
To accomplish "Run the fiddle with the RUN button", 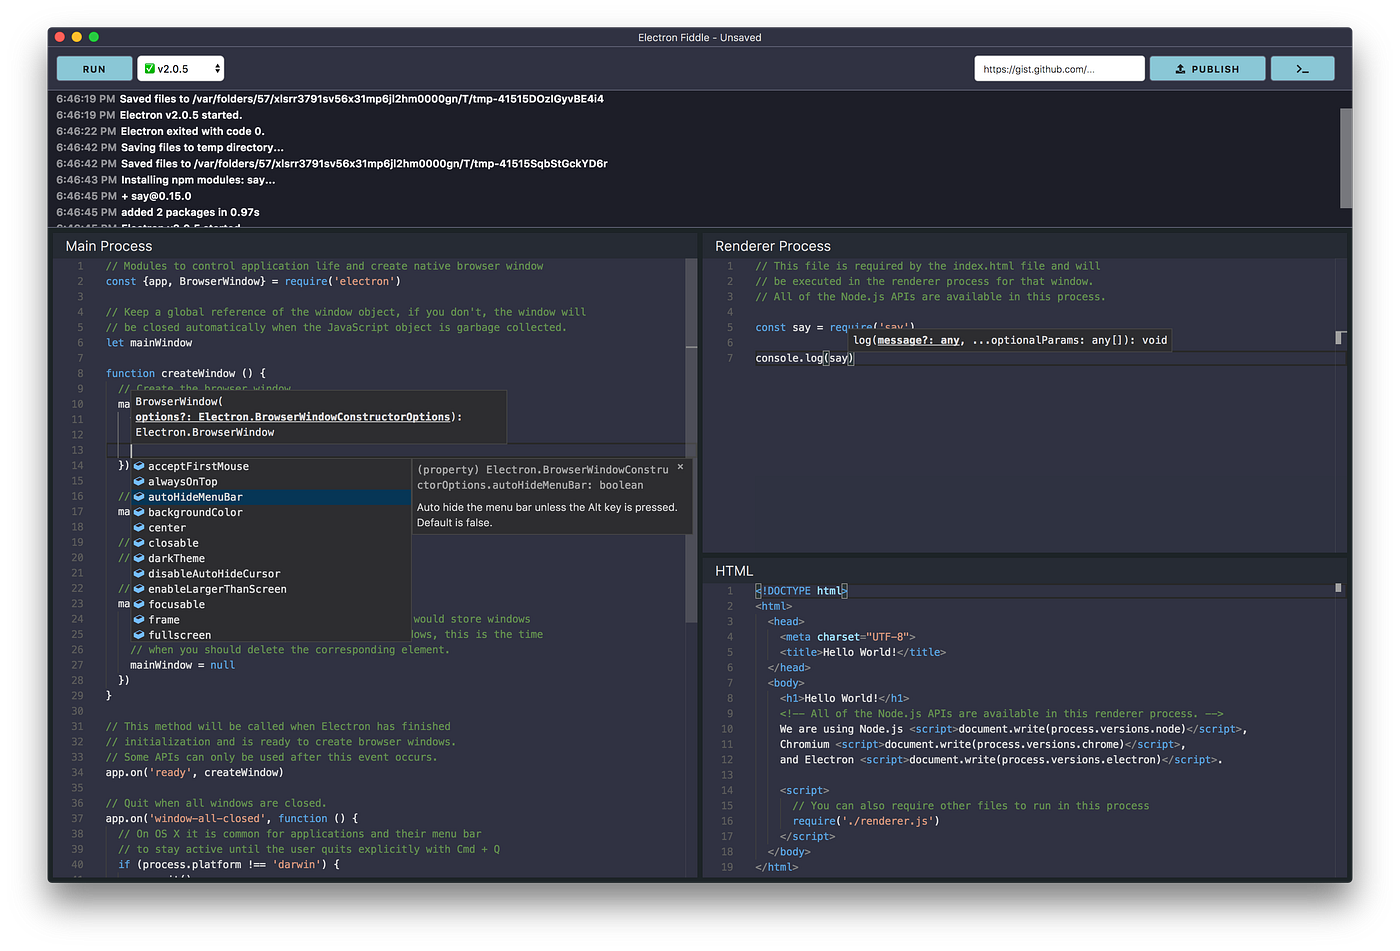I will pos(93,68).
